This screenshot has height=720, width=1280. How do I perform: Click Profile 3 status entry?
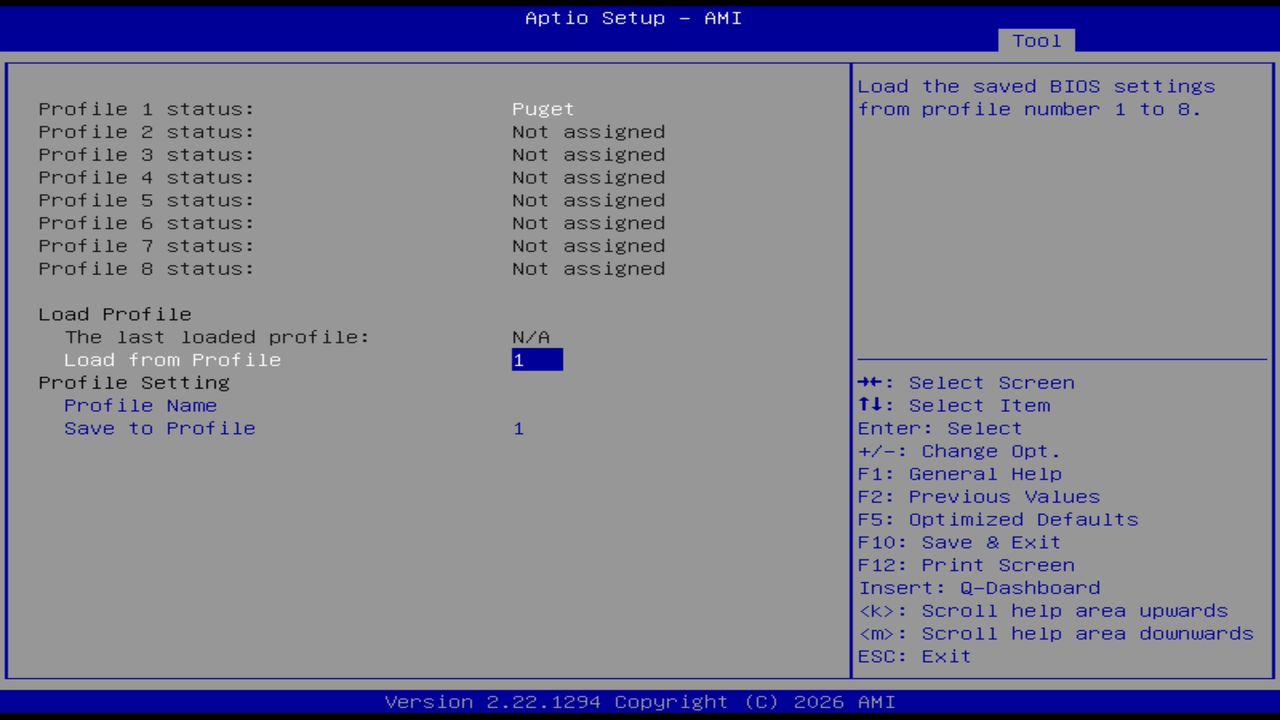pos(145,154)
